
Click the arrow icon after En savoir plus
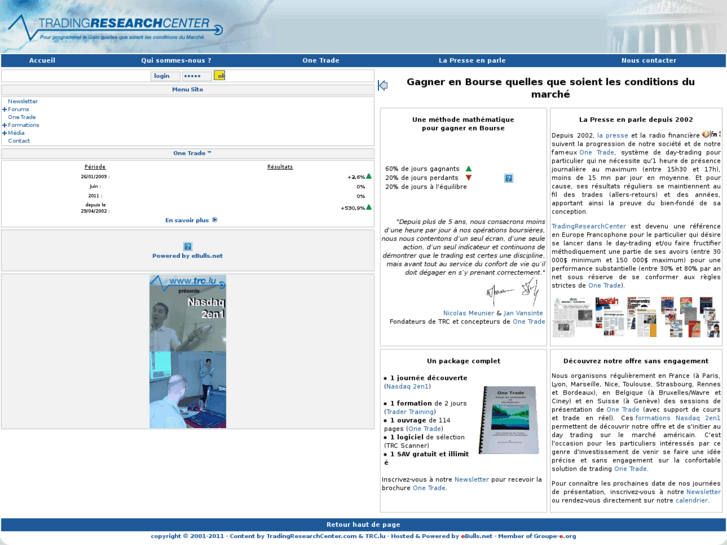pos(215,220)
